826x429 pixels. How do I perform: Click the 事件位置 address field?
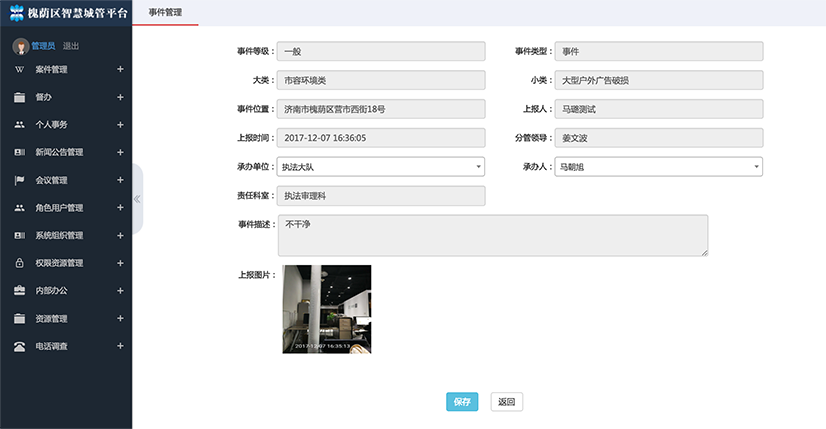381,109
